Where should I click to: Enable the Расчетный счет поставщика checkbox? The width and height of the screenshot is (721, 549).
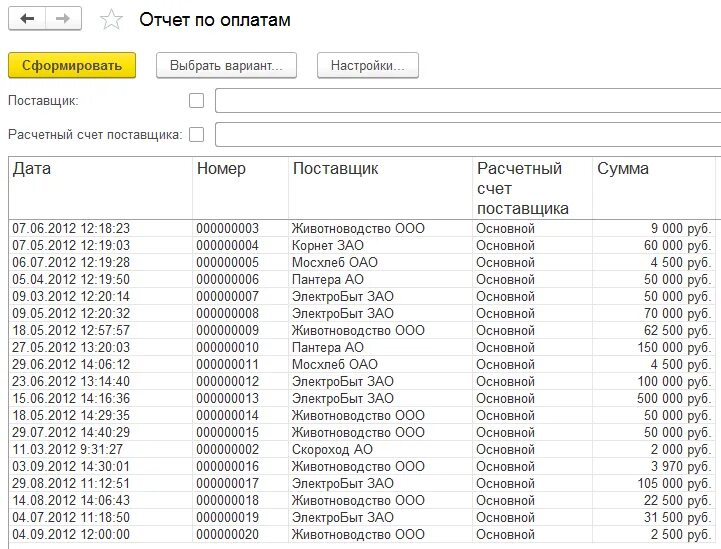[196, 134]
